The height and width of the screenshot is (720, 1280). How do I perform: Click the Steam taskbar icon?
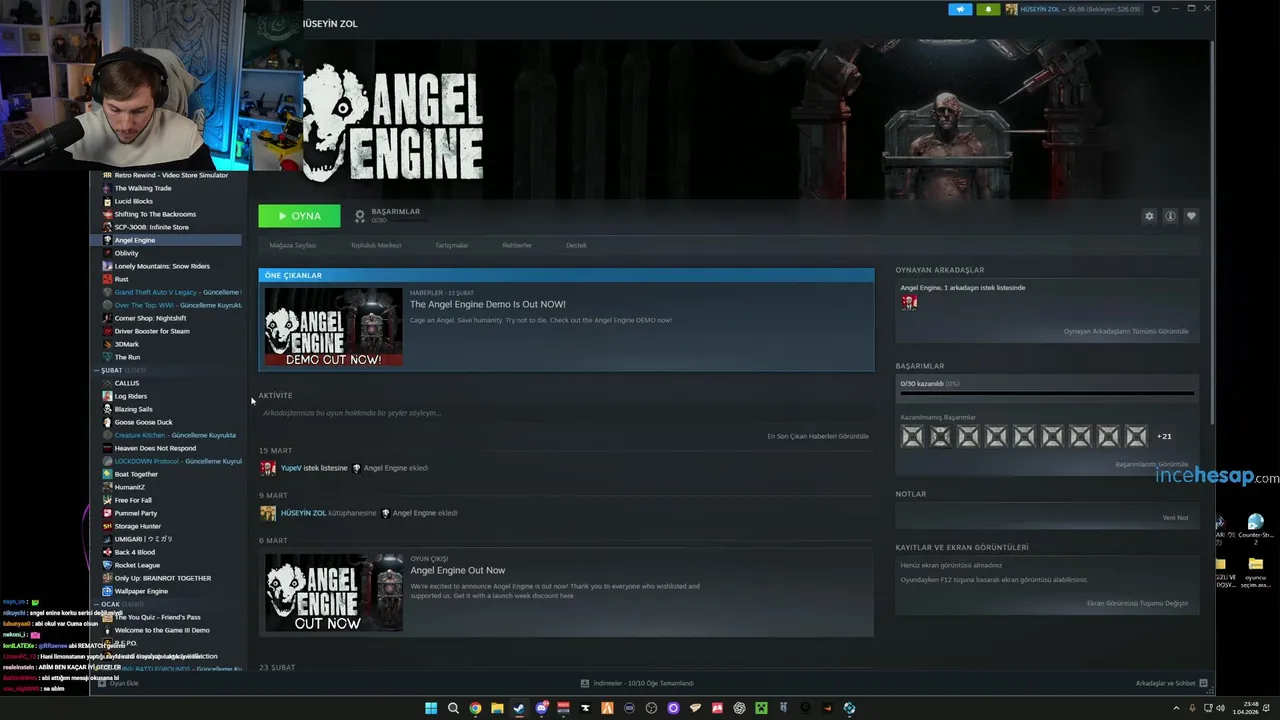(519, 708)
